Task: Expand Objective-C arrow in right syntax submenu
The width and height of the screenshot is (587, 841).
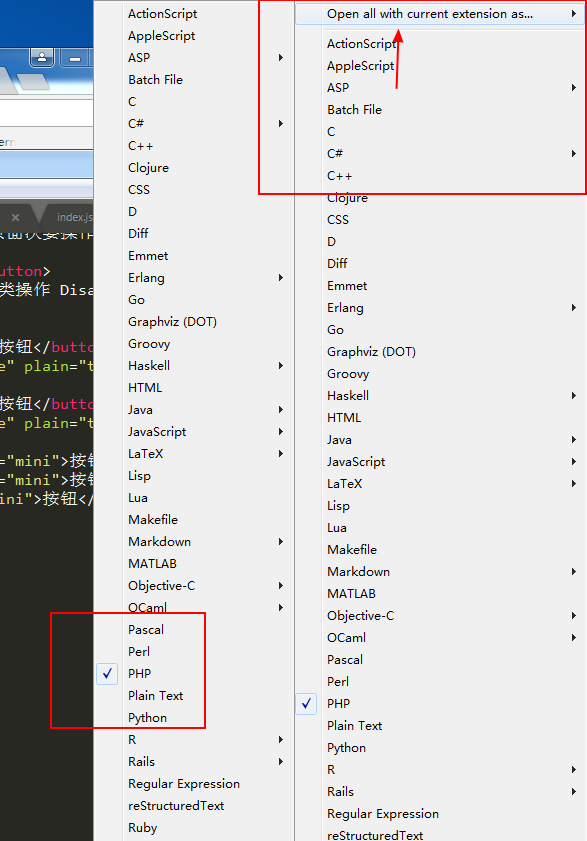Action: point(574,615)
